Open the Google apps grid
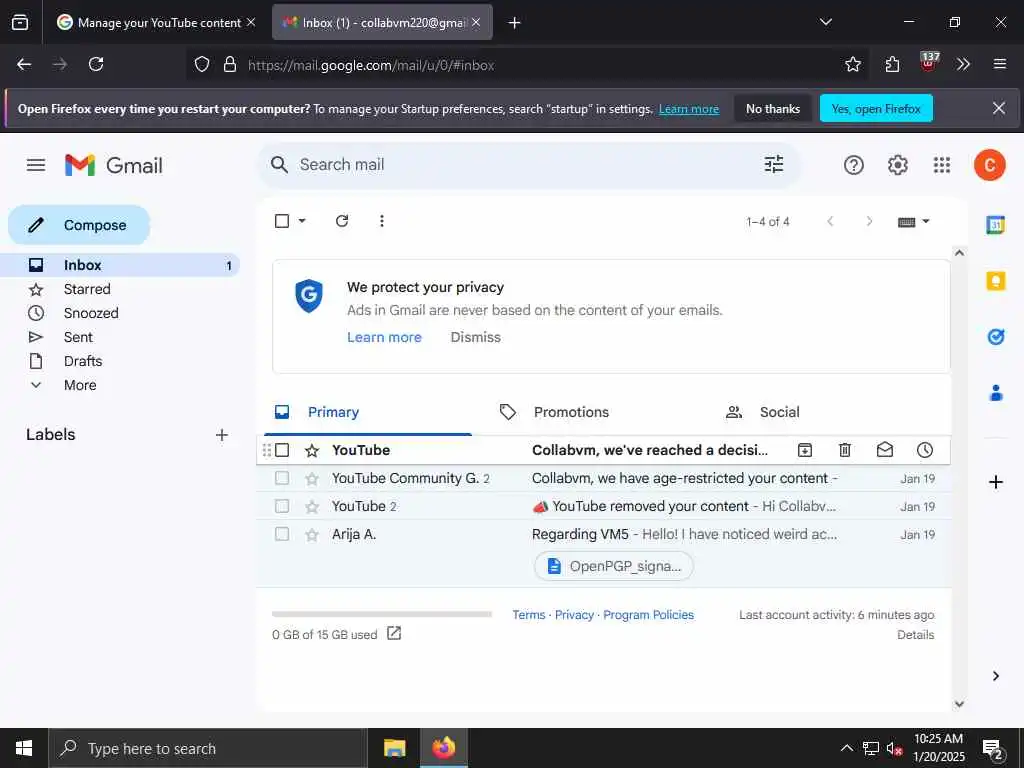The width and height of the screenshot is (1024, 768). pyautogui.click(x=942, y=165)
